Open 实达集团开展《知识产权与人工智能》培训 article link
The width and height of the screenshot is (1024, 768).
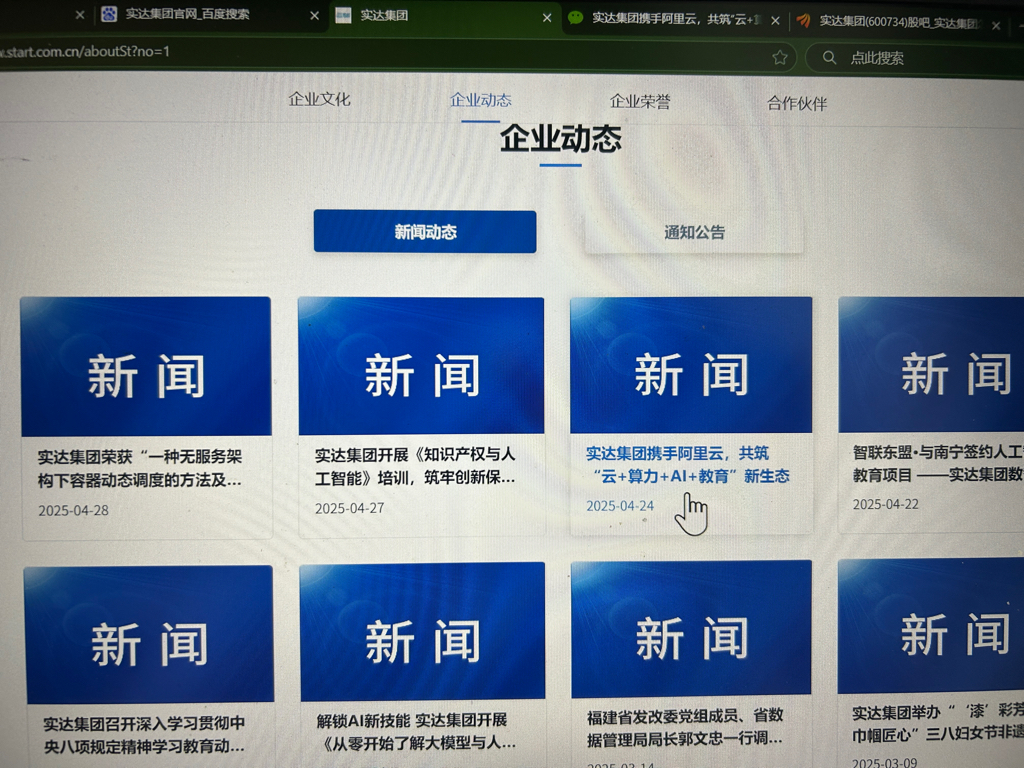coord(415,466)
